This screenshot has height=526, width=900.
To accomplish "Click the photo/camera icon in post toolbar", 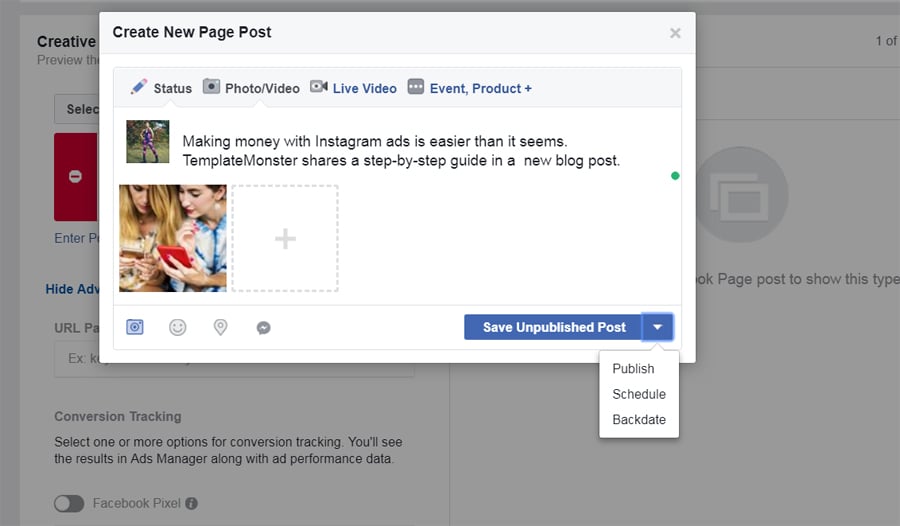I will point(135,327).
